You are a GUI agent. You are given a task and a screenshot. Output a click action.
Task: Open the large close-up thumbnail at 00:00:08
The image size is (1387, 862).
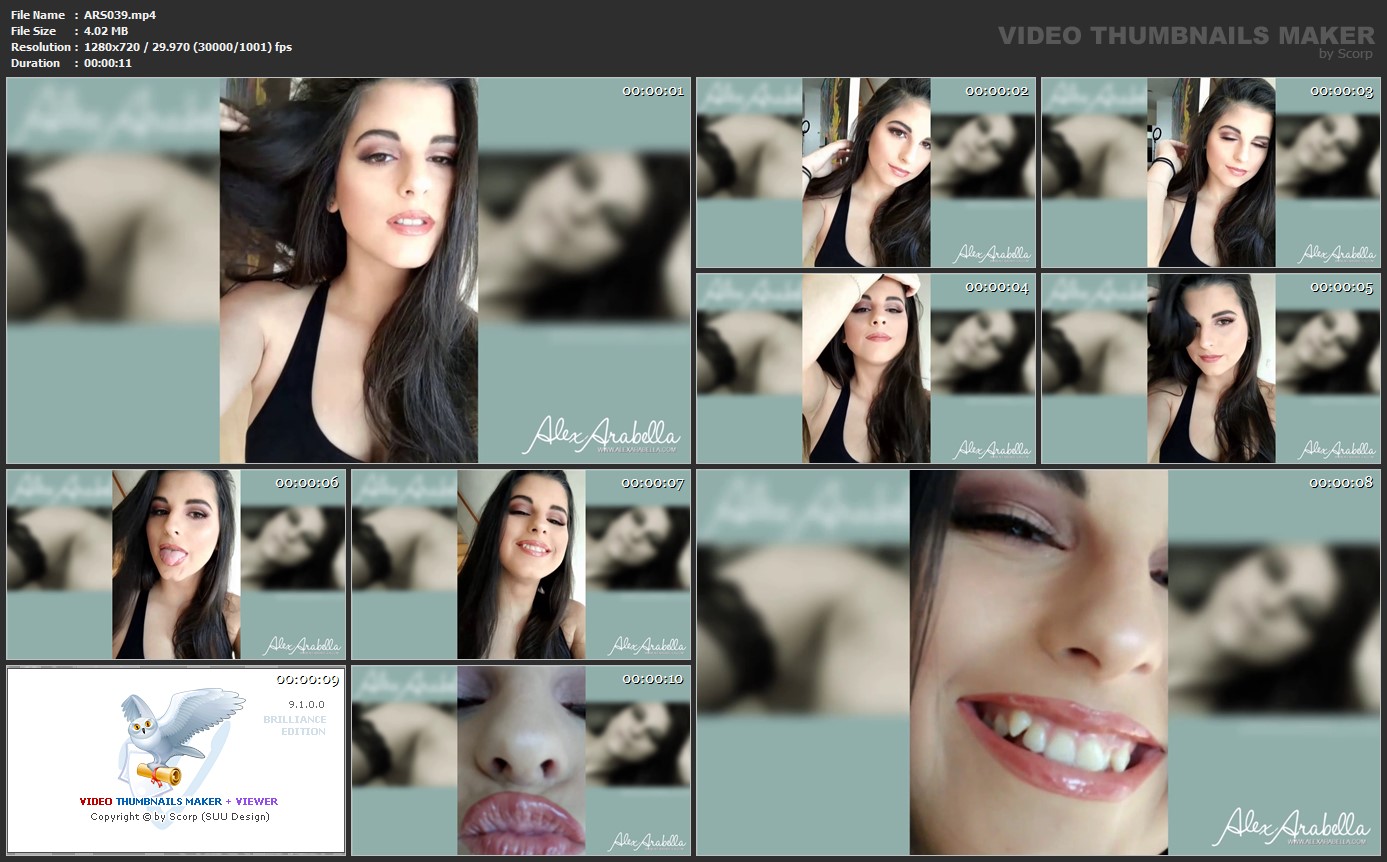(x=1038, y=662)
